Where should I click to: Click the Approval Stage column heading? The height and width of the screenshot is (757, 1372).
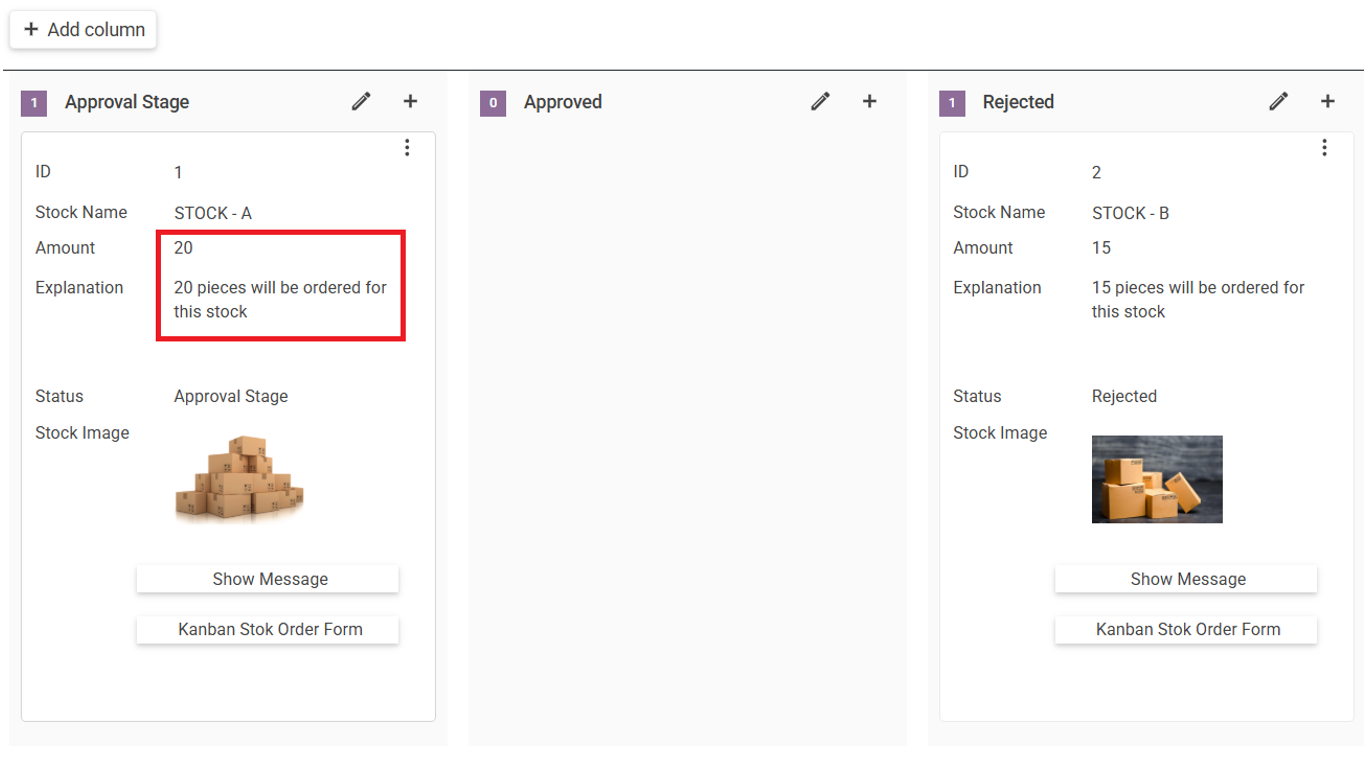(x=127, y=102)
